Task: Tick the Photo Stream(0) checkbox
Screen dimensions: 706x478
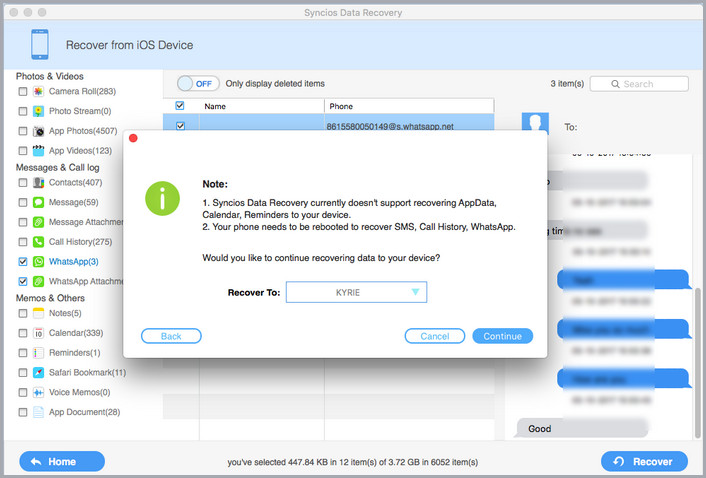Action: click(x=23, y=111)
